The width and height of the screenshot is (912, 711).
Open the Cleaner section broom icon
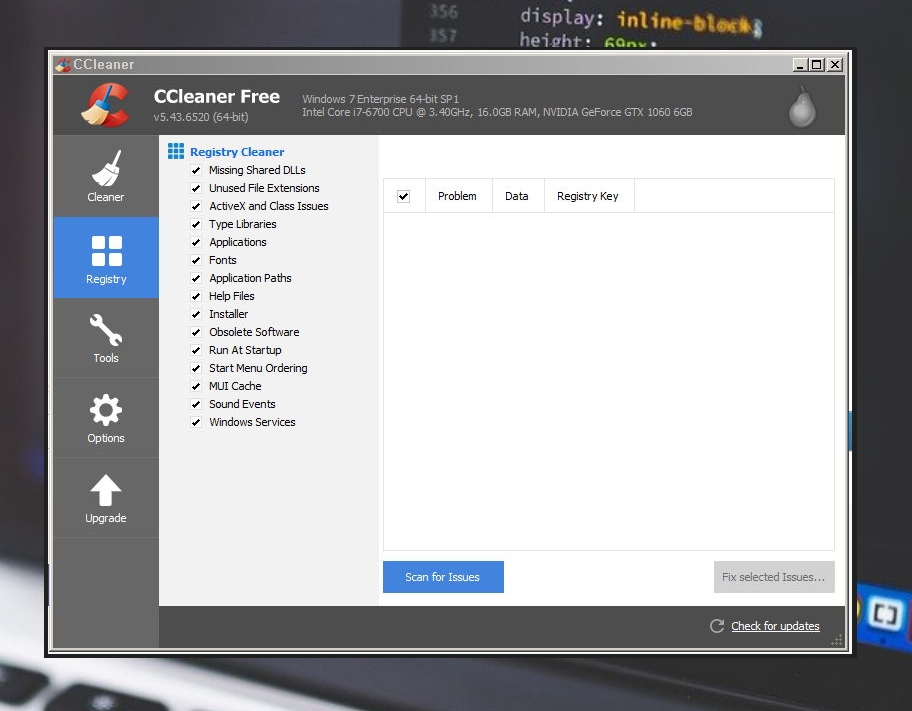[x=106, y=168]
